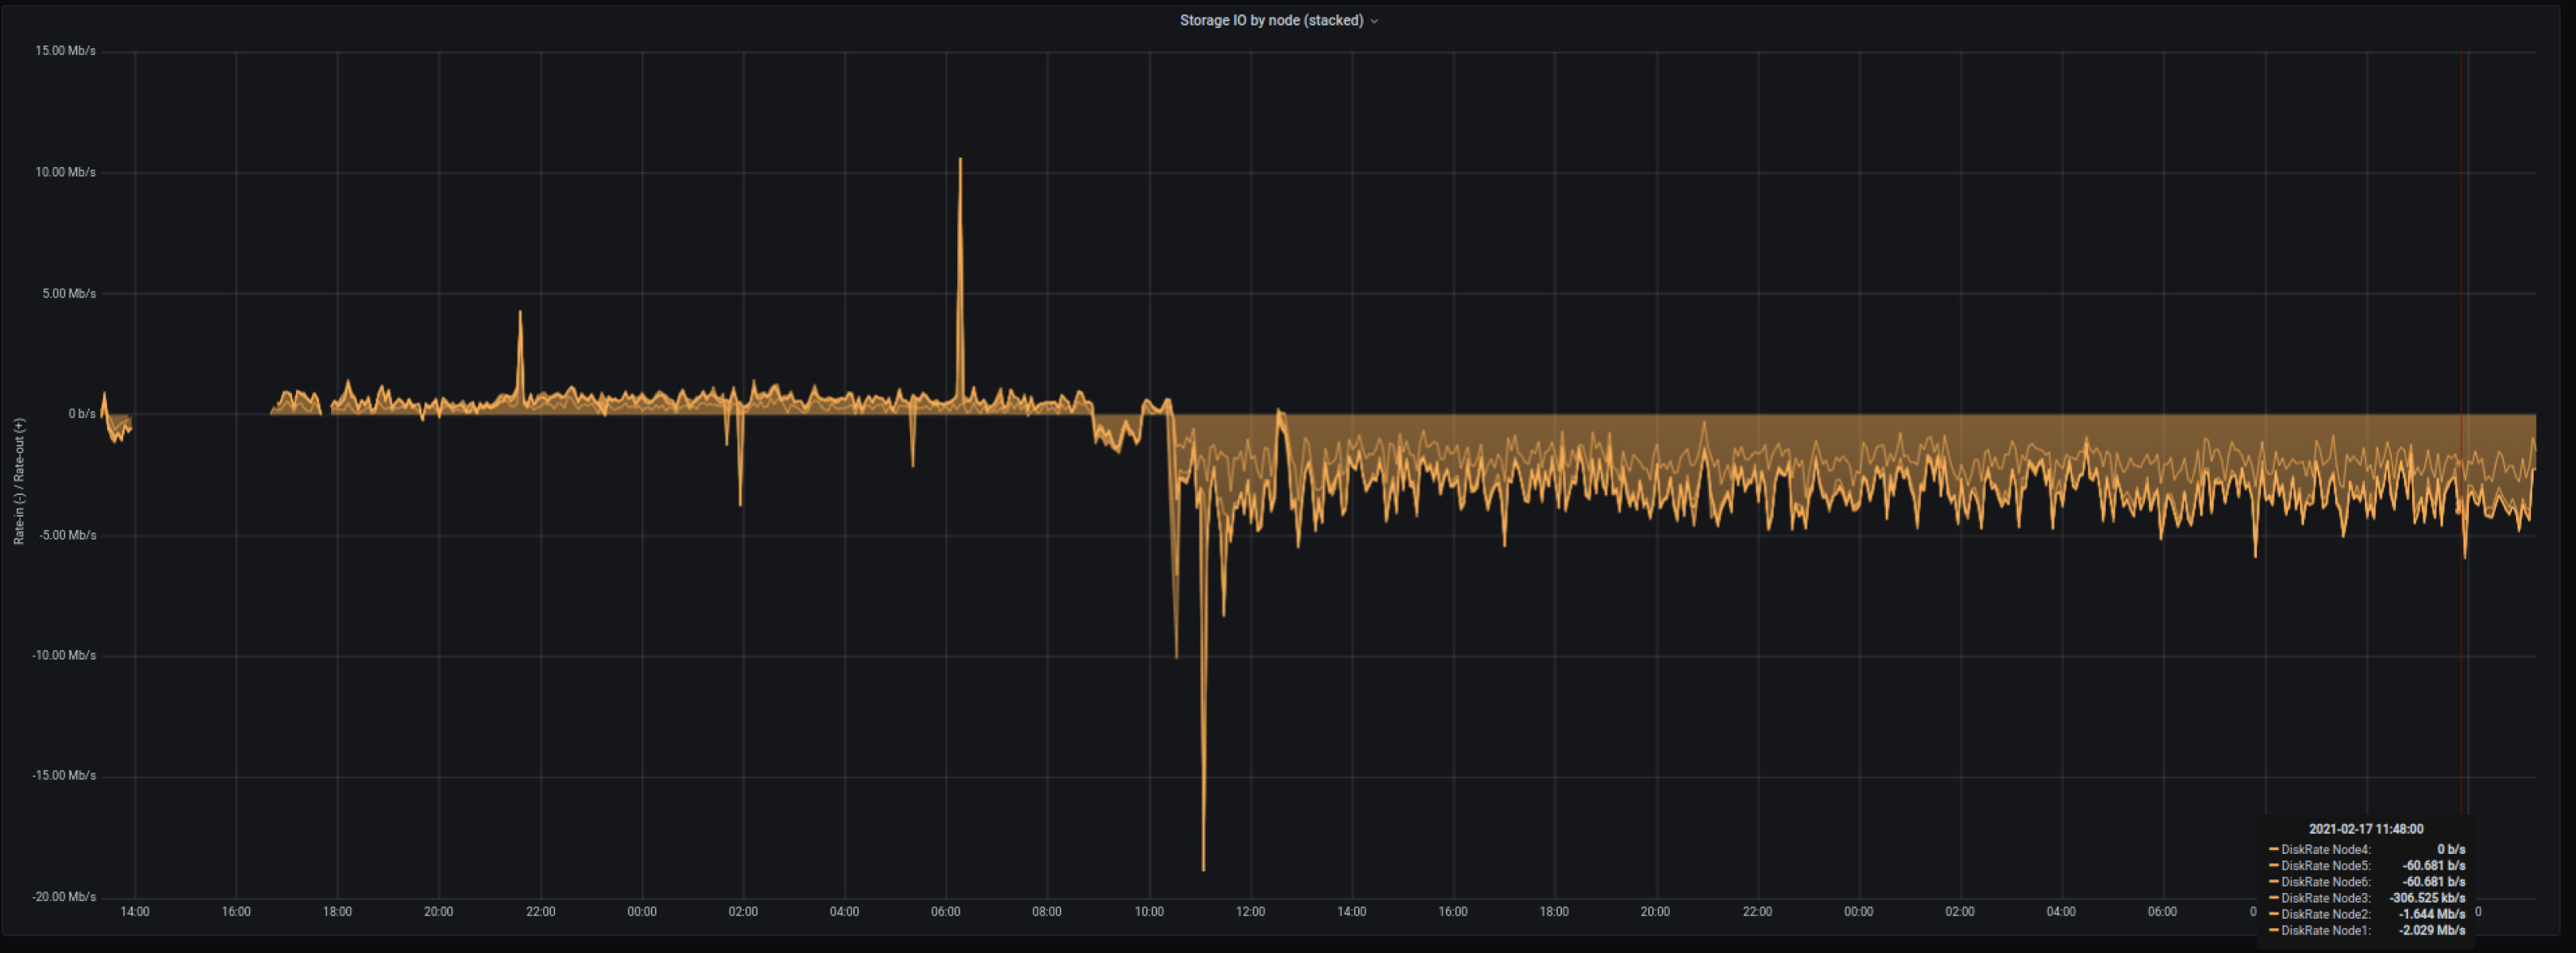
Task: Select DiskRate Node1 label in tooltip
Action: pos(2325,930)
